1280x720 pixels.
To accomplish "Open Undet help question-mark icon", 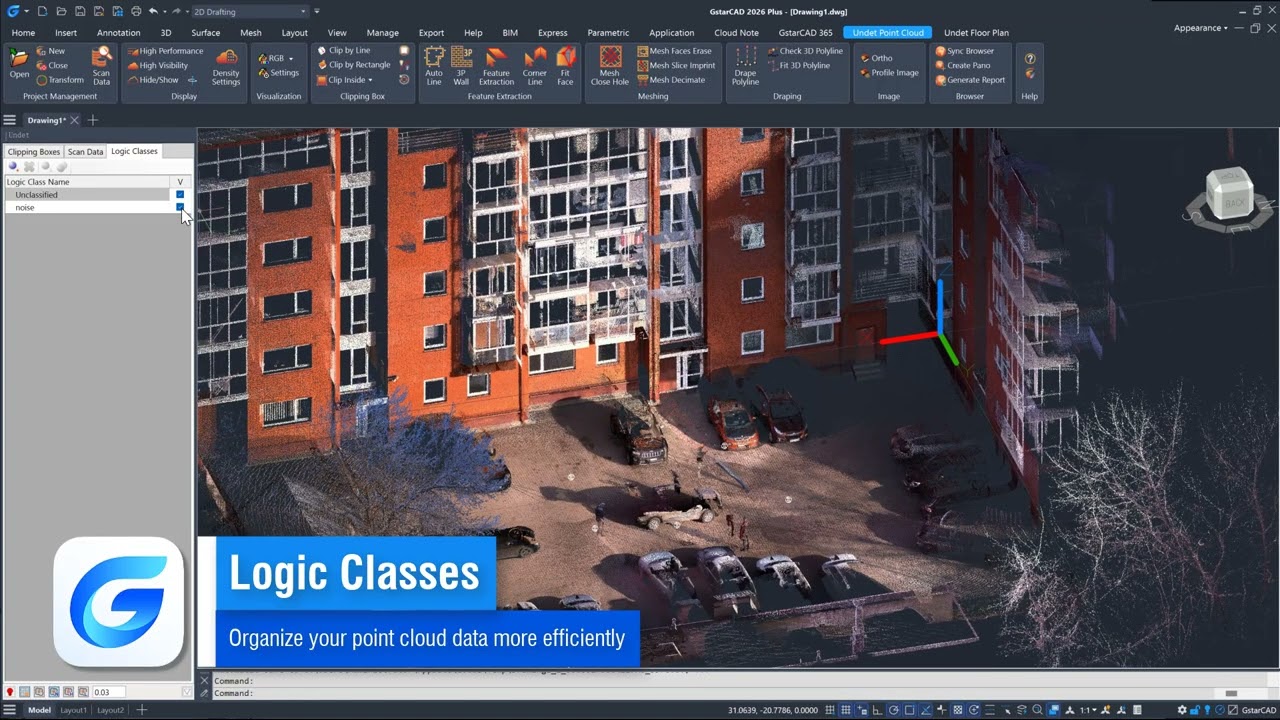I will pyautogui.click(x=1030, y=59).
